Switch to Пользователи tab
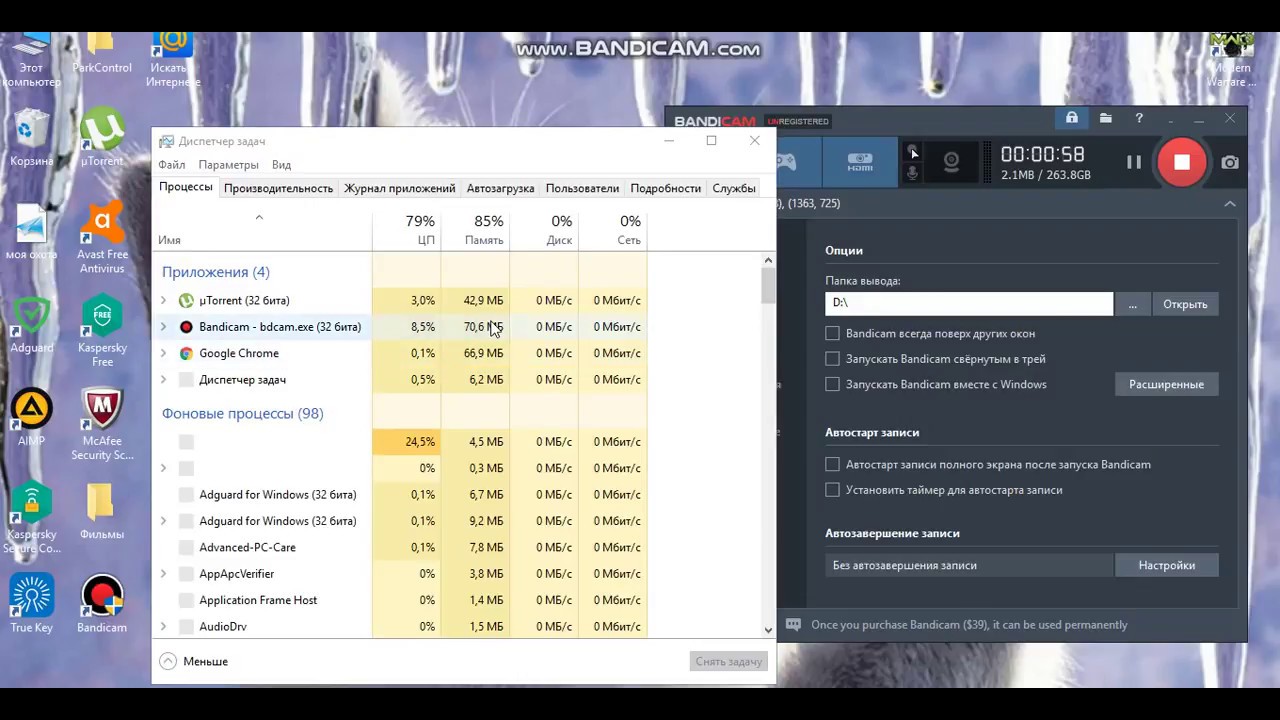The width and height of the screenshot is (1280, 720). [x=582, y=188]
